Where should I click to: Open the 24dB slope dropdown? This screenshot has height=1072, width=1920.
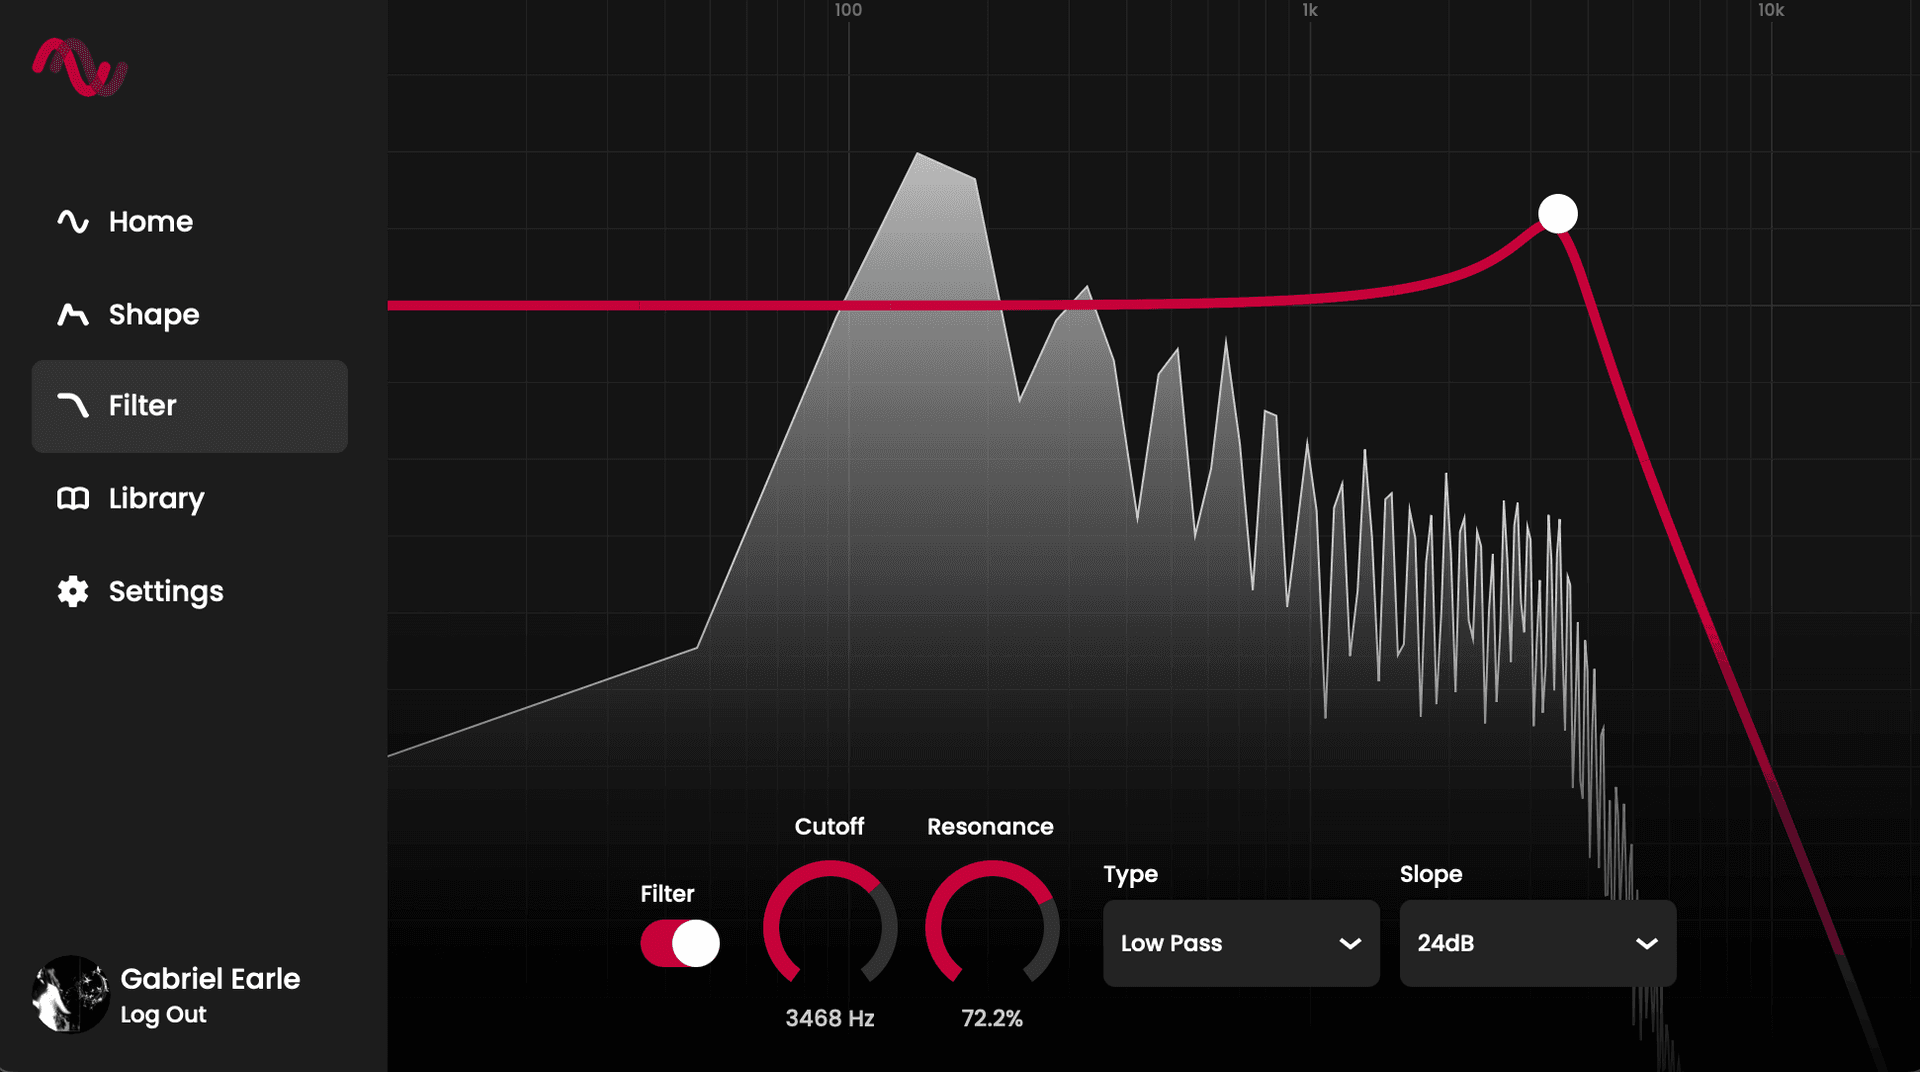point(1537,943)
